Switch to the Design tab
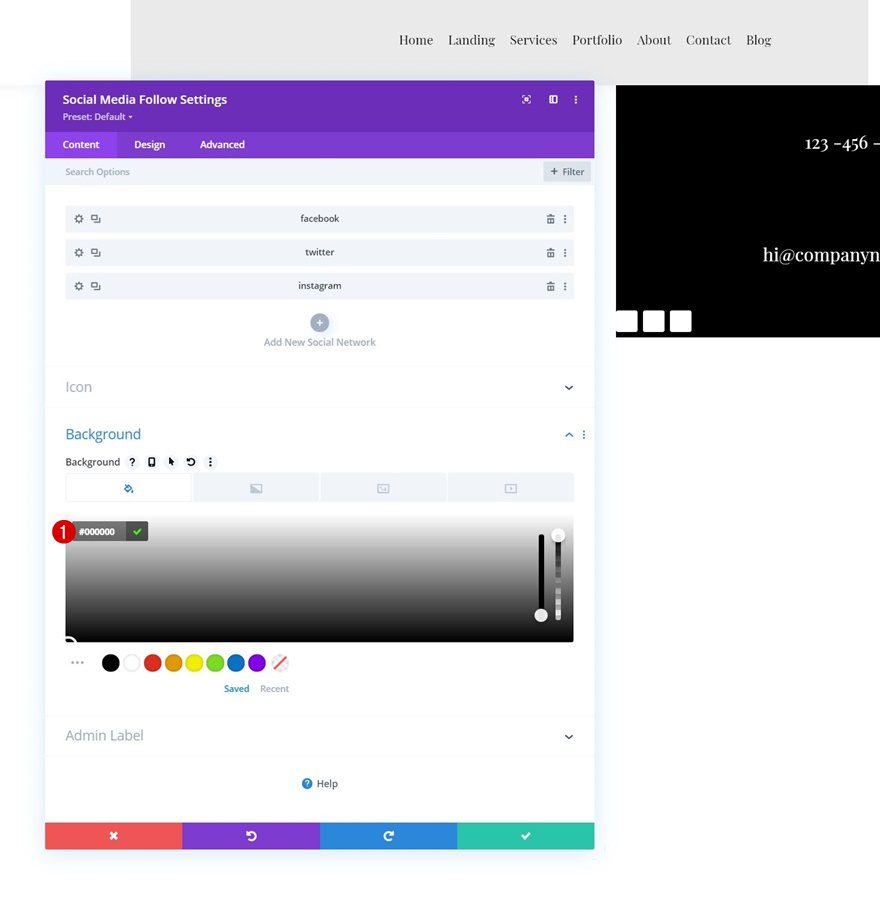The width and height of the screenshot is (880, 902). pos(149,144)
